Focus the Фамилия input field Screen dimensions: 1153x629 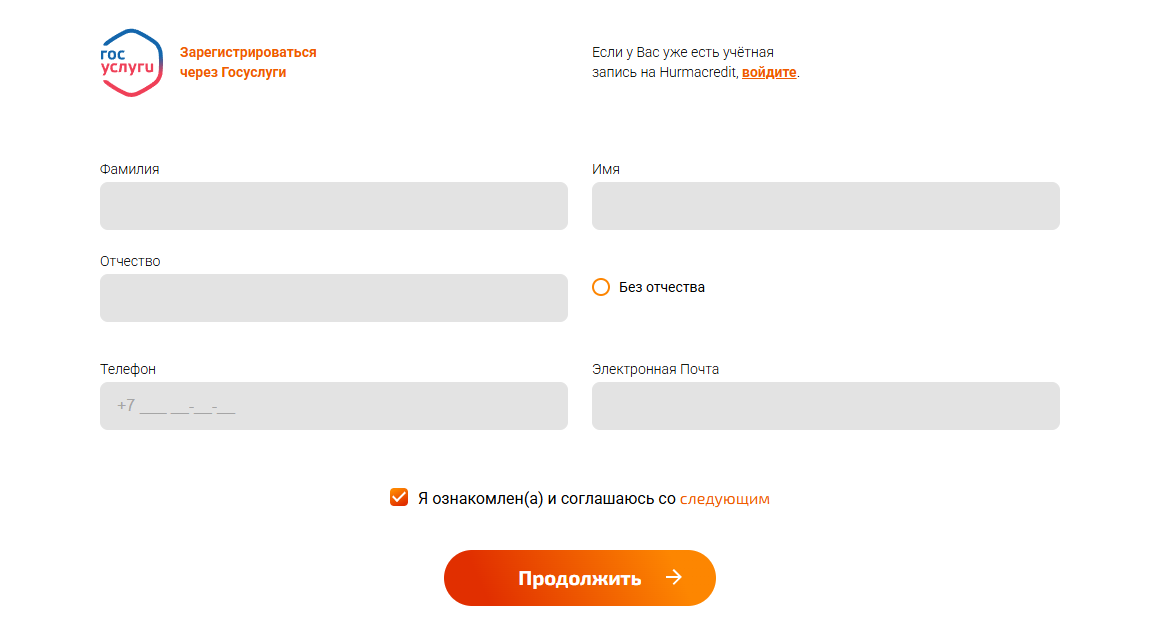pyautogui.click(x=333, y=206)
